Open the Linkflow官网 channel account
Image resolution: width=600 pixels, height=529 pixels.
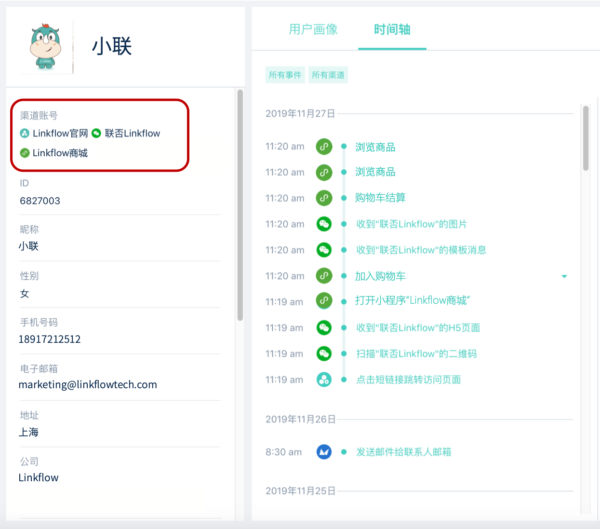click(60, 133)
